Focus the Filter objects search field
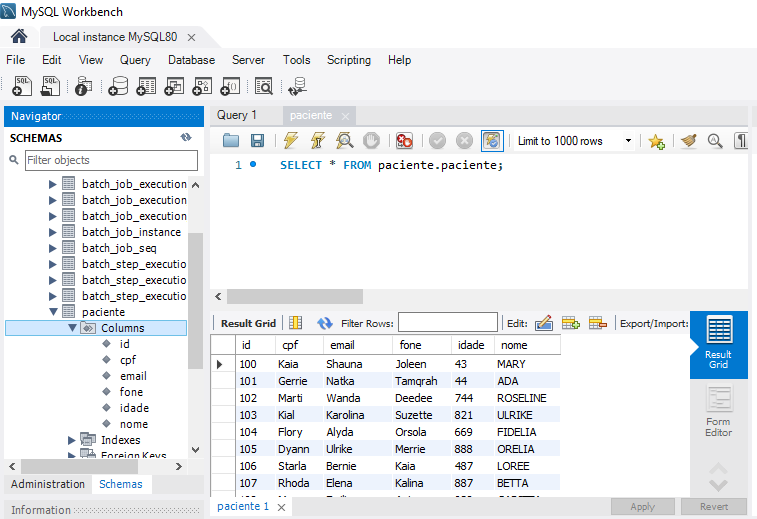 111,160
